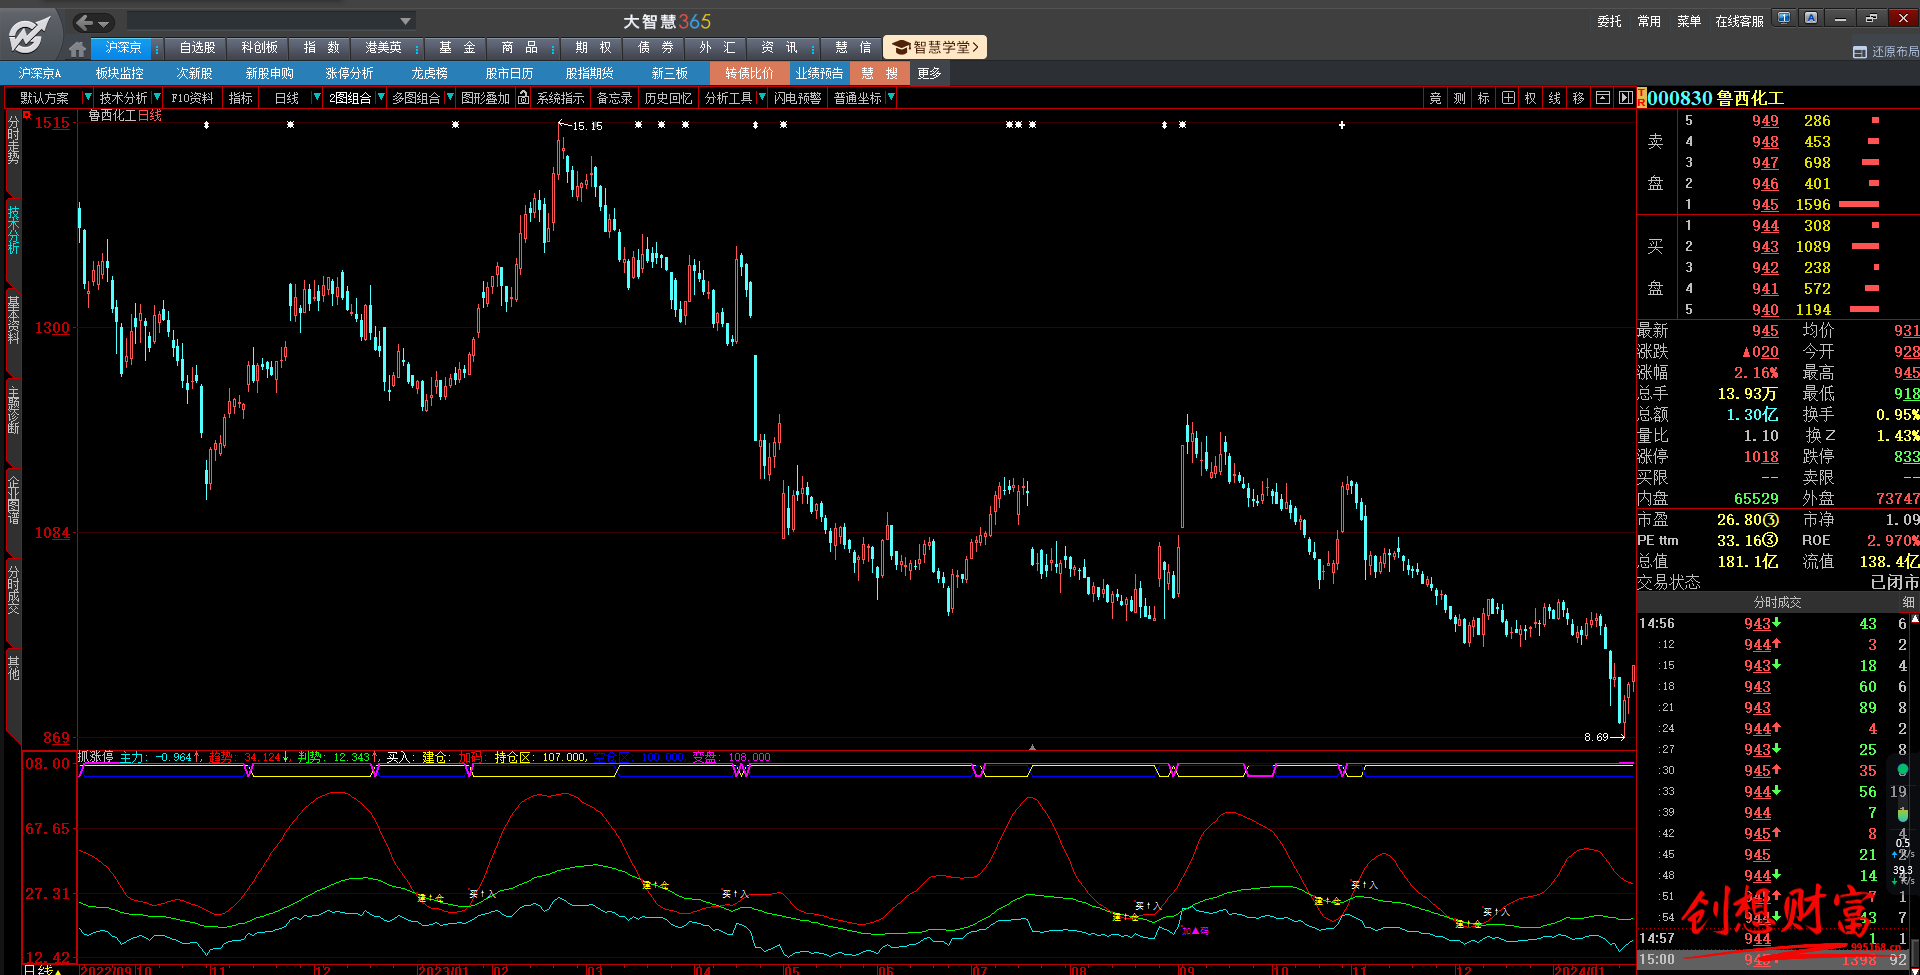Click the orange TR badge icon

click(1641, 98)
